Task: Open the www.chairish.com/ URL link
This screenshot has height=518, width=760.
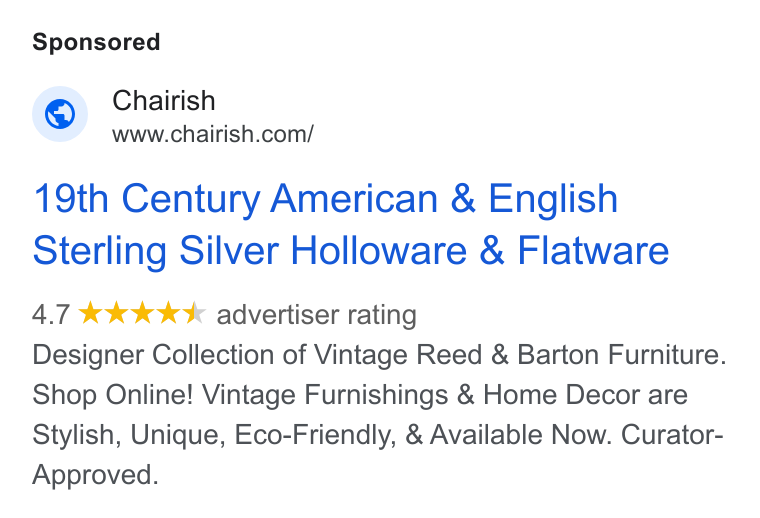Action: pyautogui.click(x=213, y=134)
